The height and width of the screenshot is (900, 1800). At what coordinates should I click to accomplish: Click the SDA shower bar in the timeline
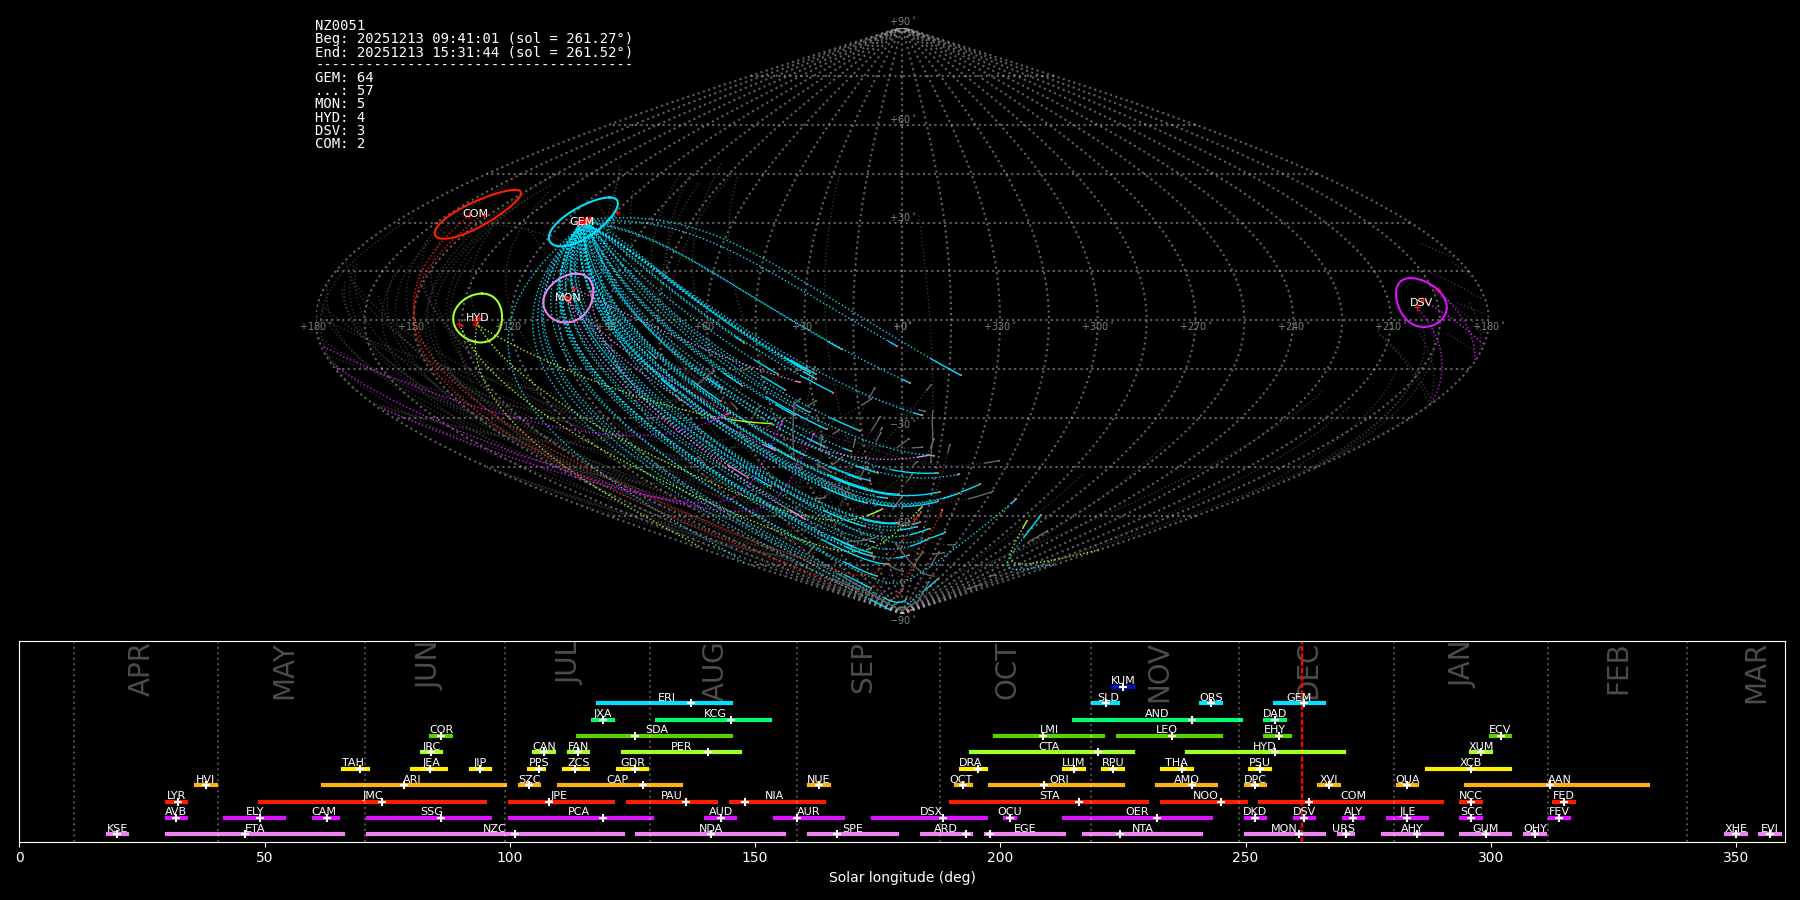(x=654, y=736)
